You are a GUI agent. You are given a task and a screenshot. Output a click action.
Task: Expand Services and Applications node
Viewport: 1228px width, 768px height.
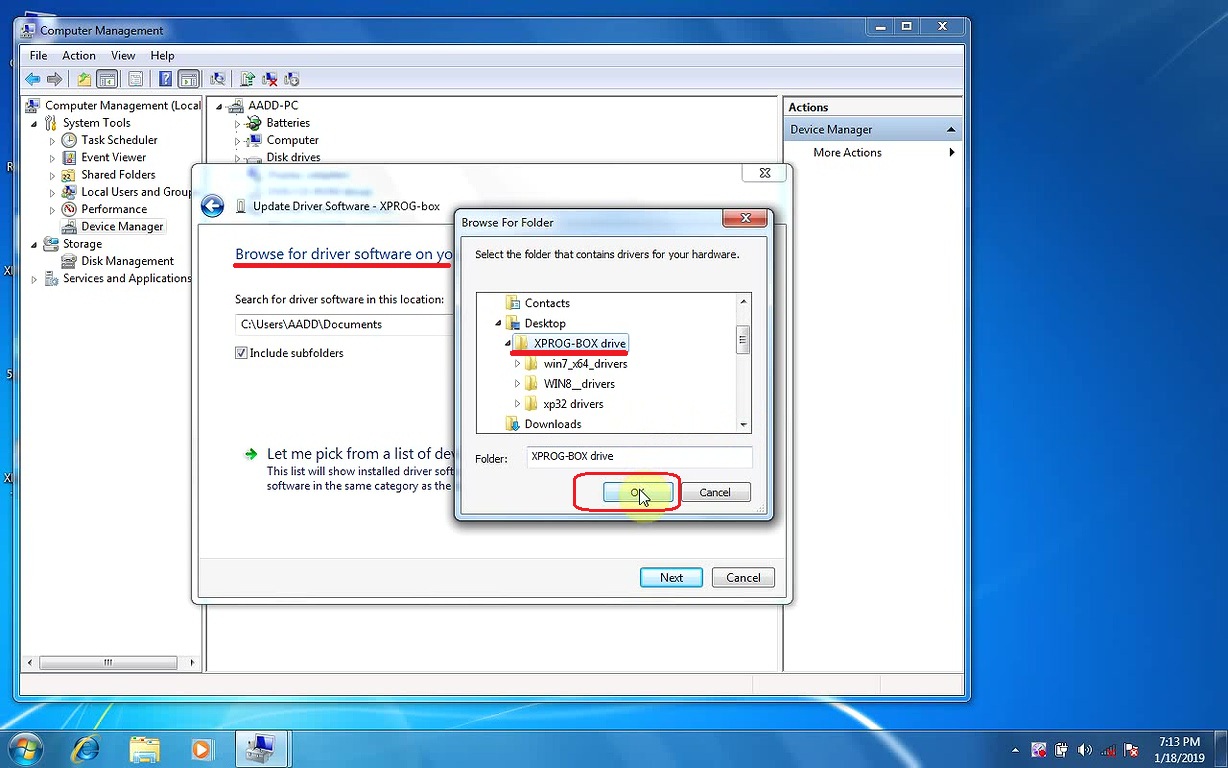coord(34,279)
